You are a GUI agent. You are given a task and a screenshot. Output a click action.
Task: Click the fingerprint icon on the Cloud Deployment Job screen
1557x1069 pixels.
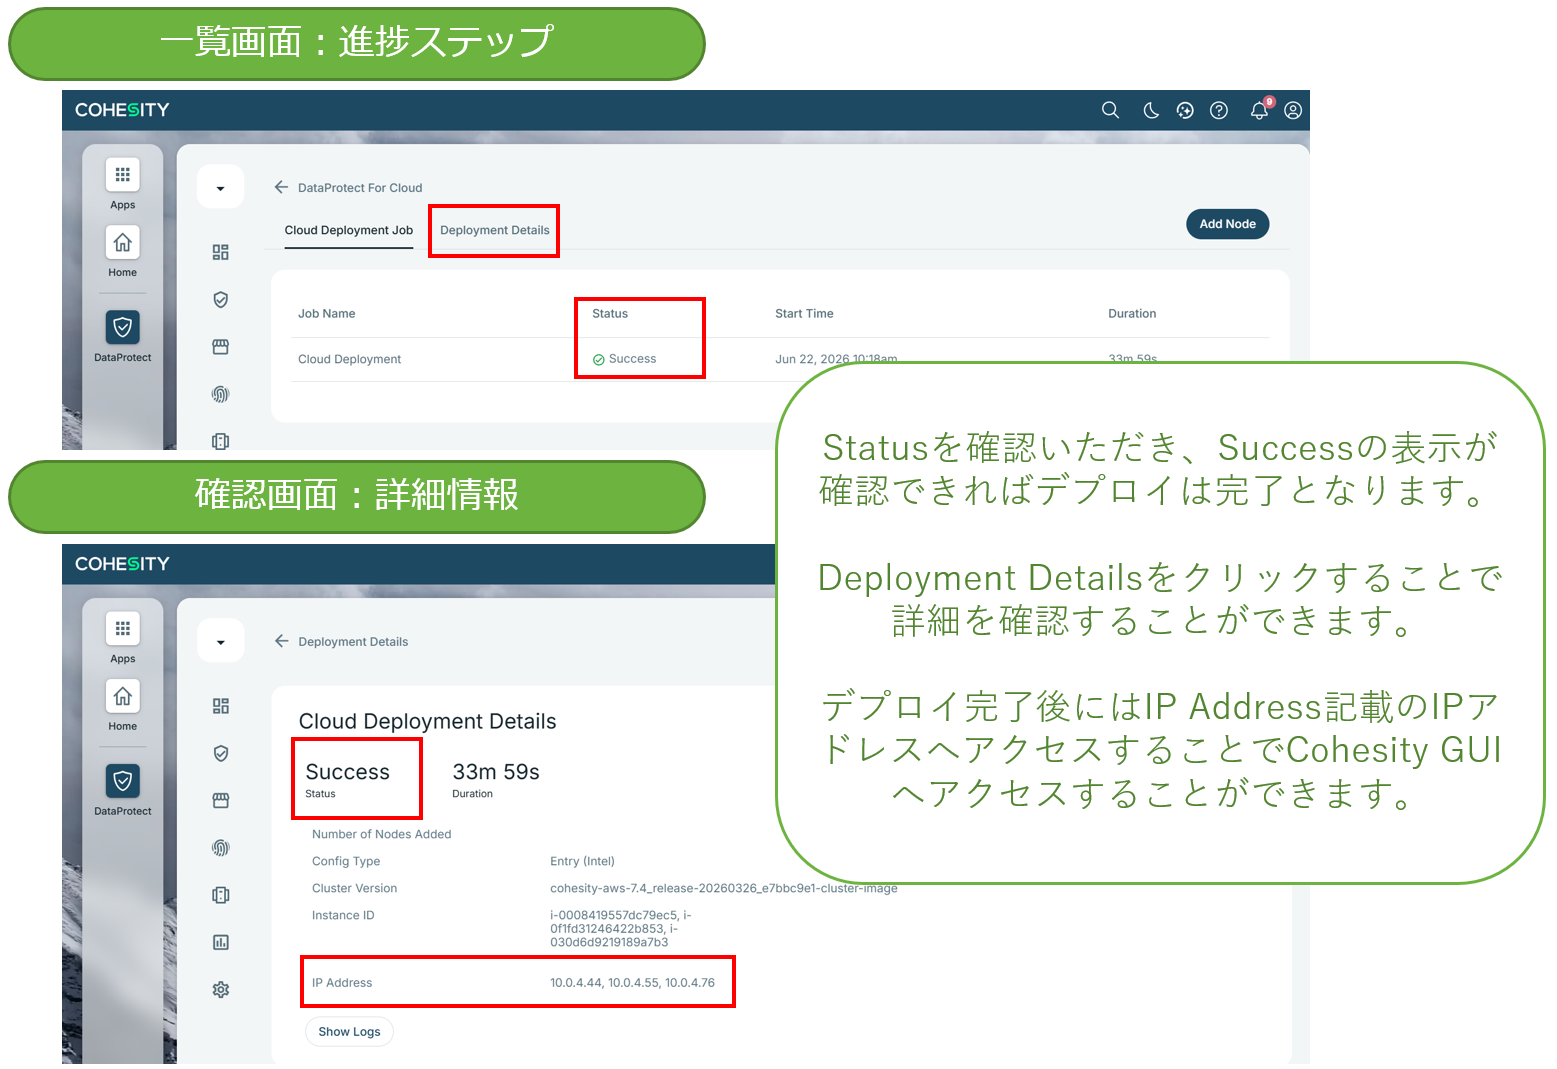point(221,394)
